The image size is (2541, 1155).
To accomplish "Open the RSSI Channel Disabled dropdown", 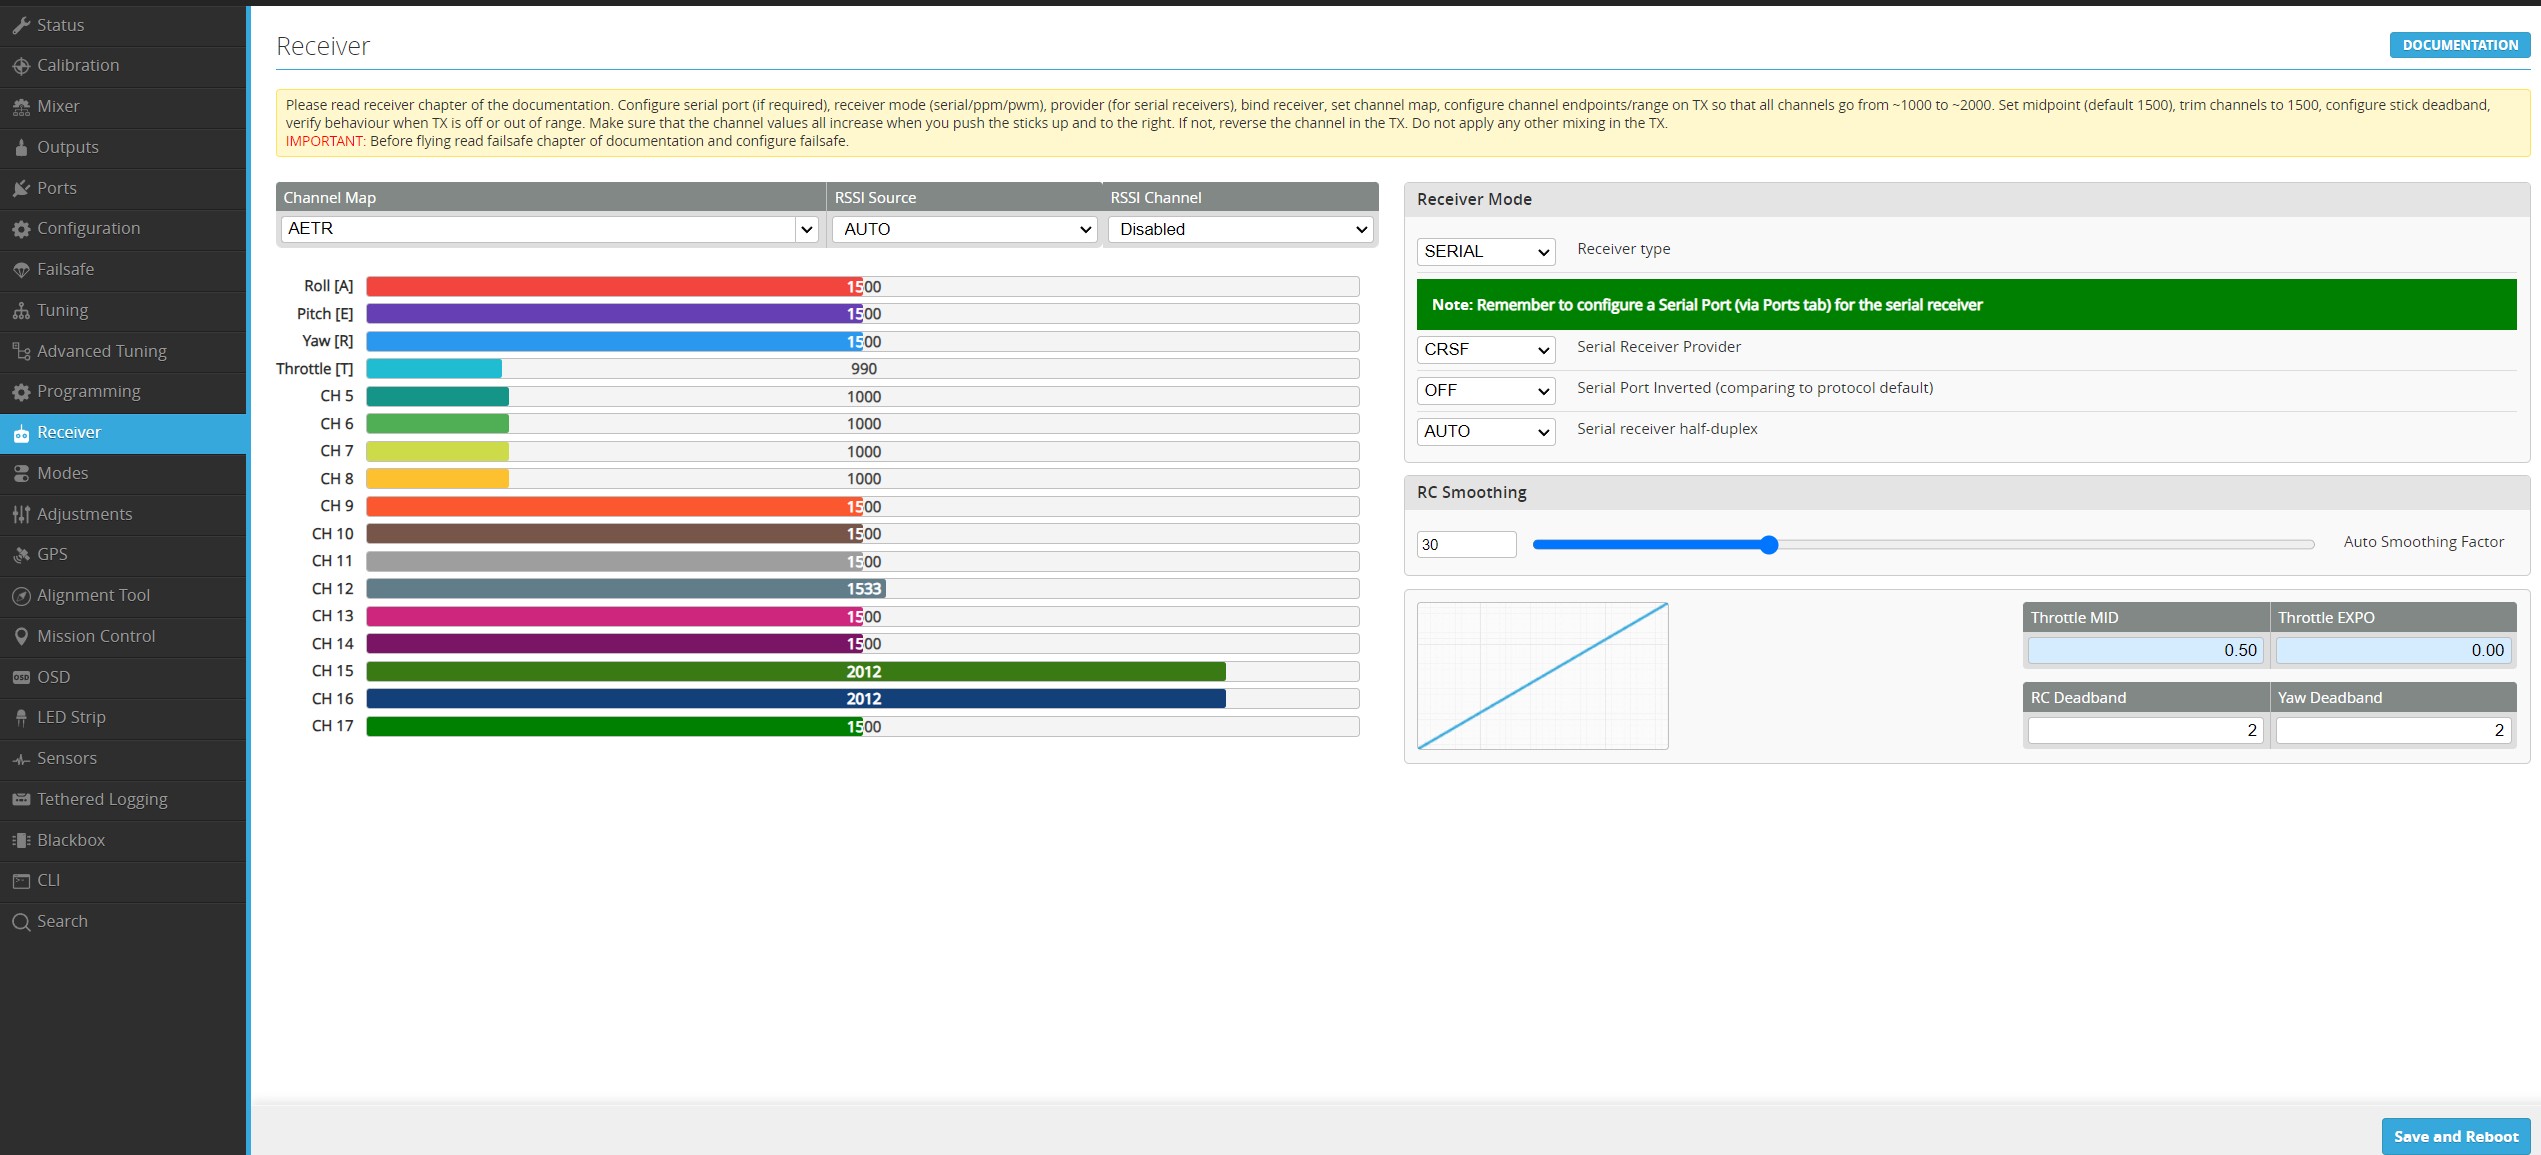I will [1240, 229].
